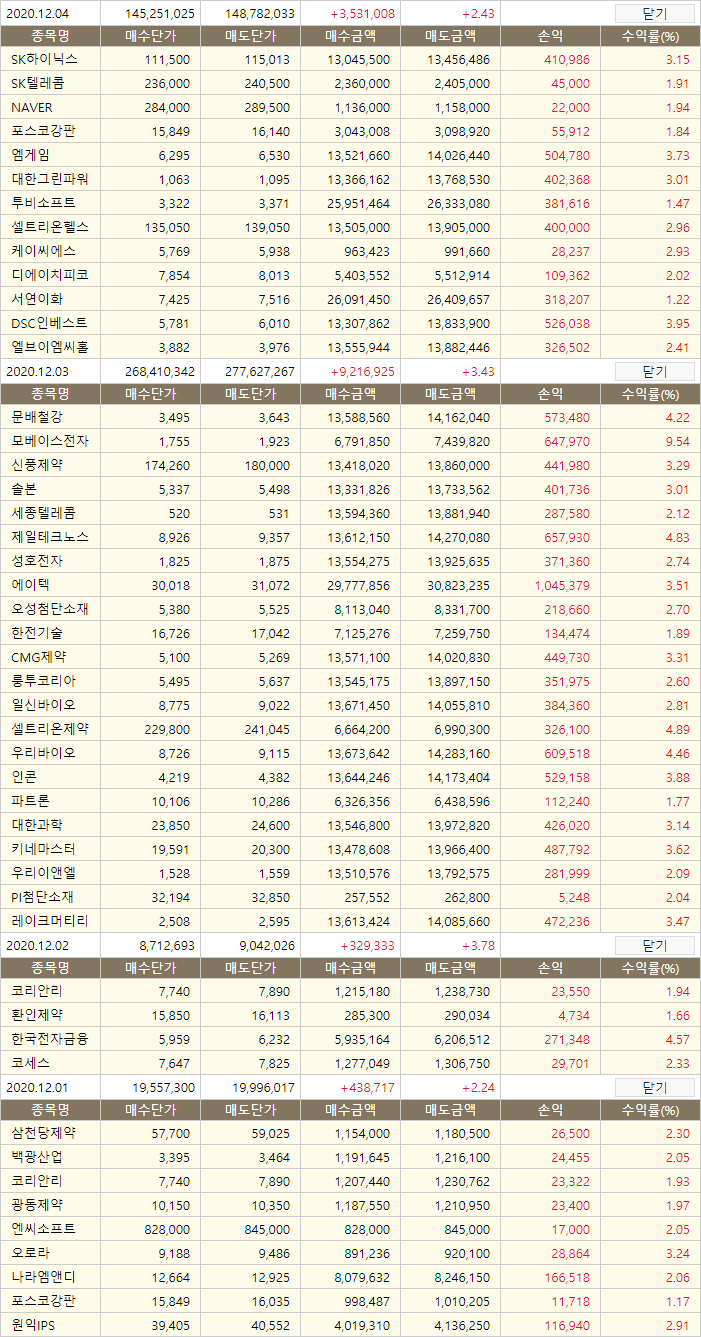701x1337 pixels.
Task: Click 에이텍 stock name
Action: point(30,585)
